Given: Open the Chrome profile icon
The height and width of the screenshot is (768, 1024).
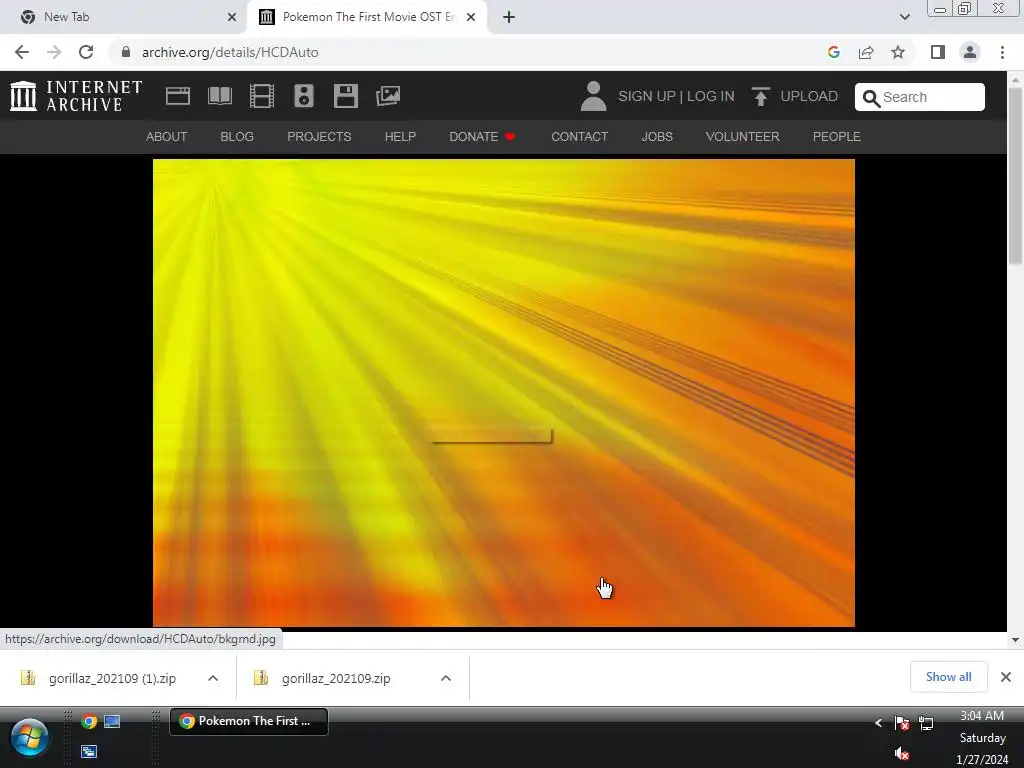Looking at the screenshot, I should tap(970, 52).
